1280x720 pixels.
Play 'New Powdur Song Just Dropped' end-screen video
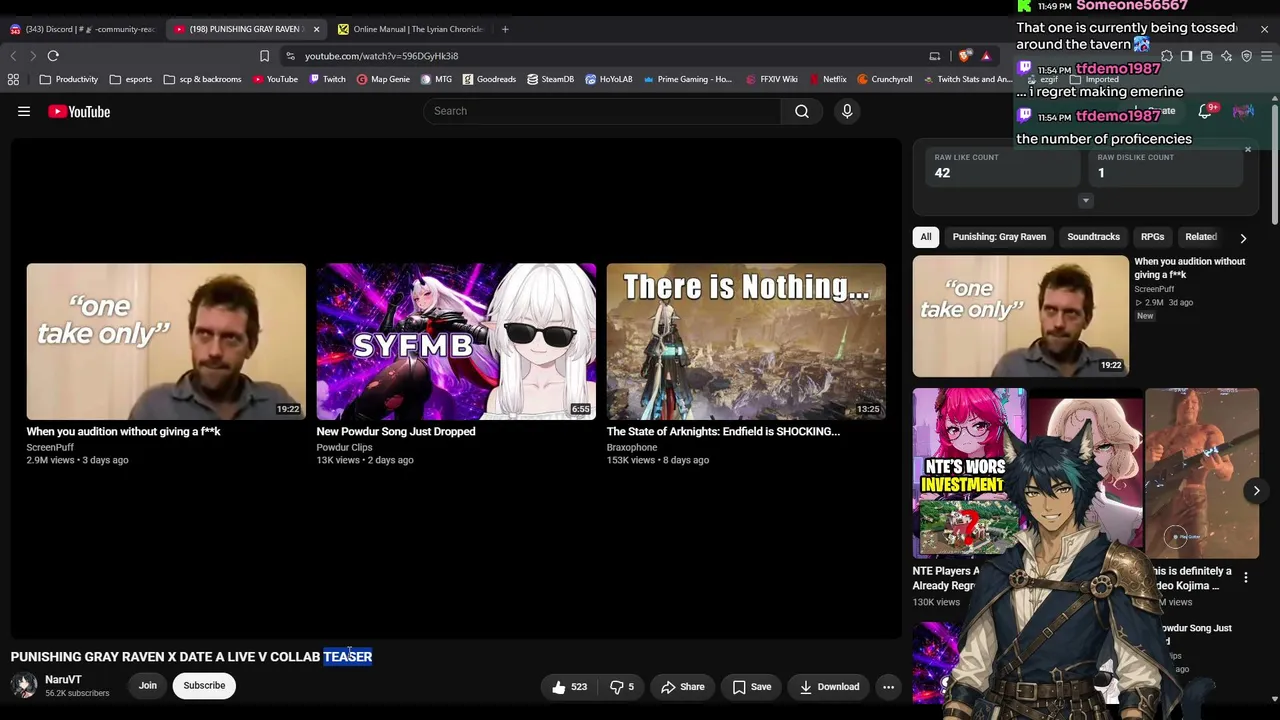(x=456, y=341)
